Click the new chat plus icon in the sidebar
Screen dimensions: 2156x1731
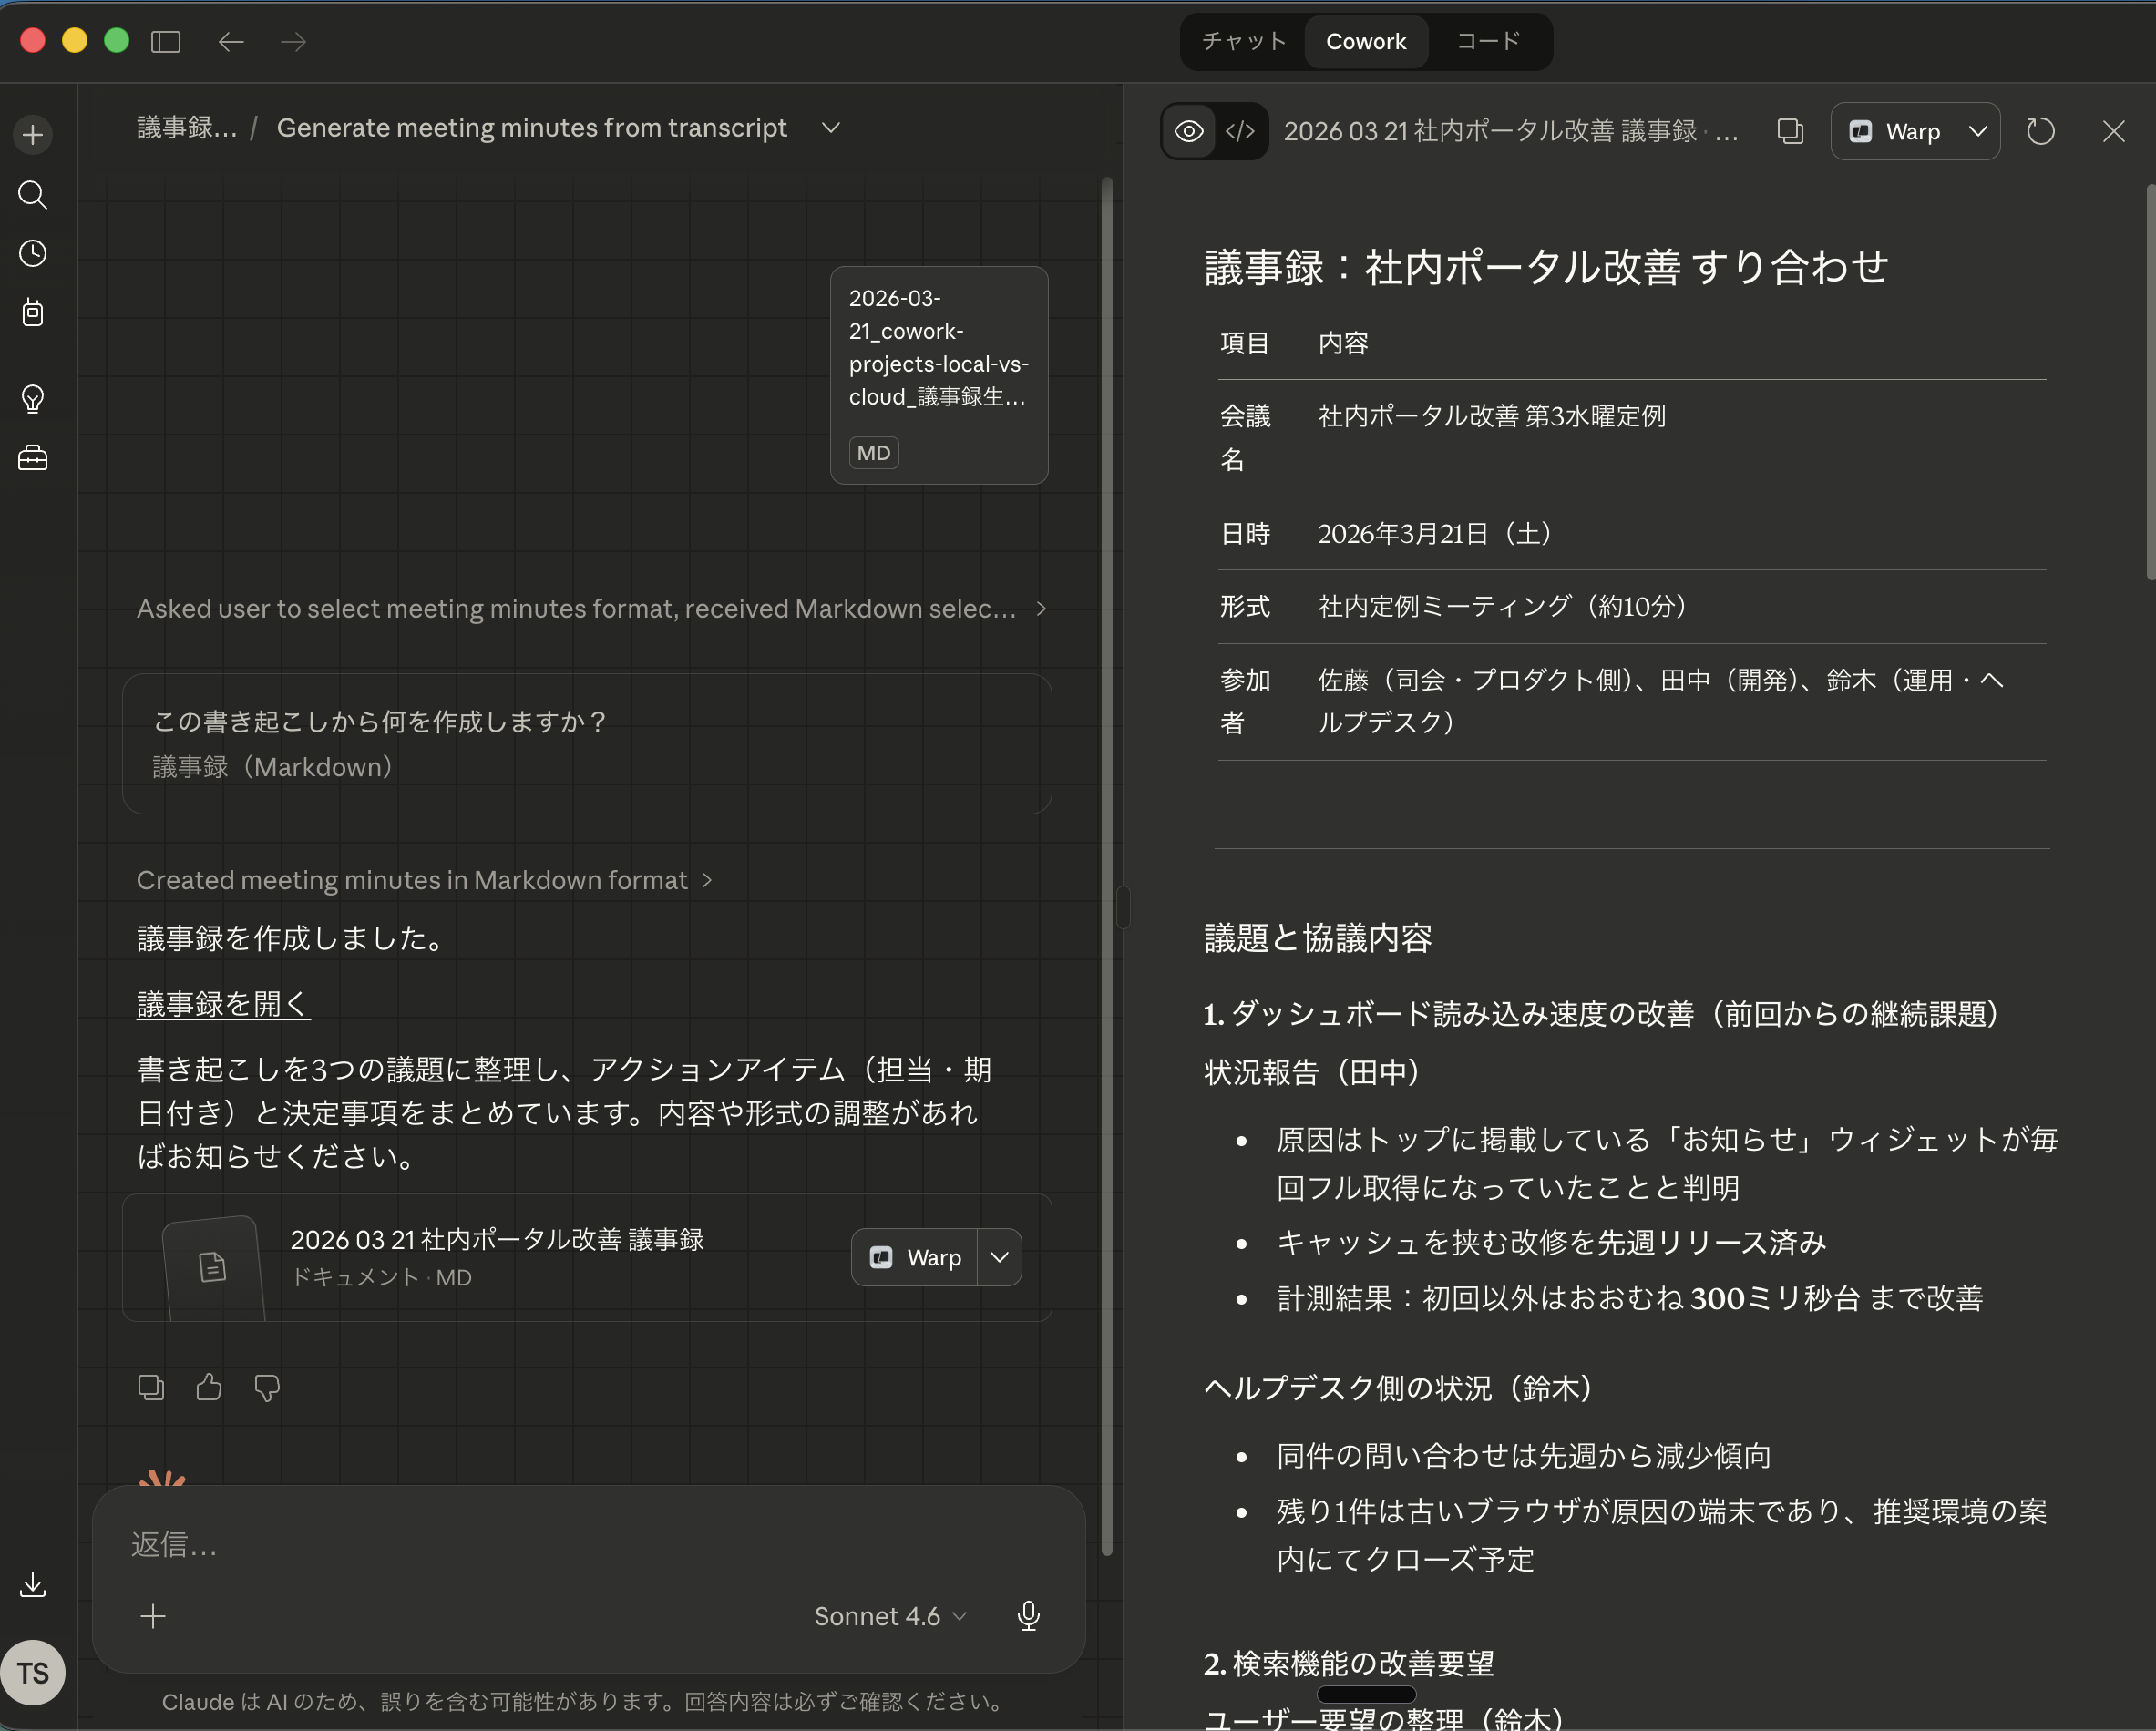33,135
